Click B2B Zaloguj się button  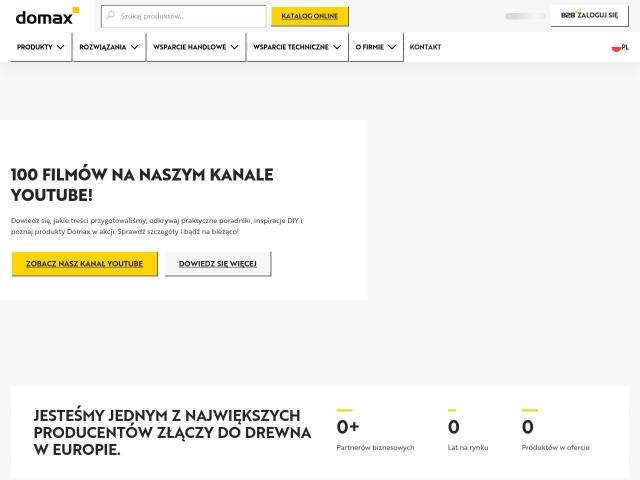click(x=589, y=16)
